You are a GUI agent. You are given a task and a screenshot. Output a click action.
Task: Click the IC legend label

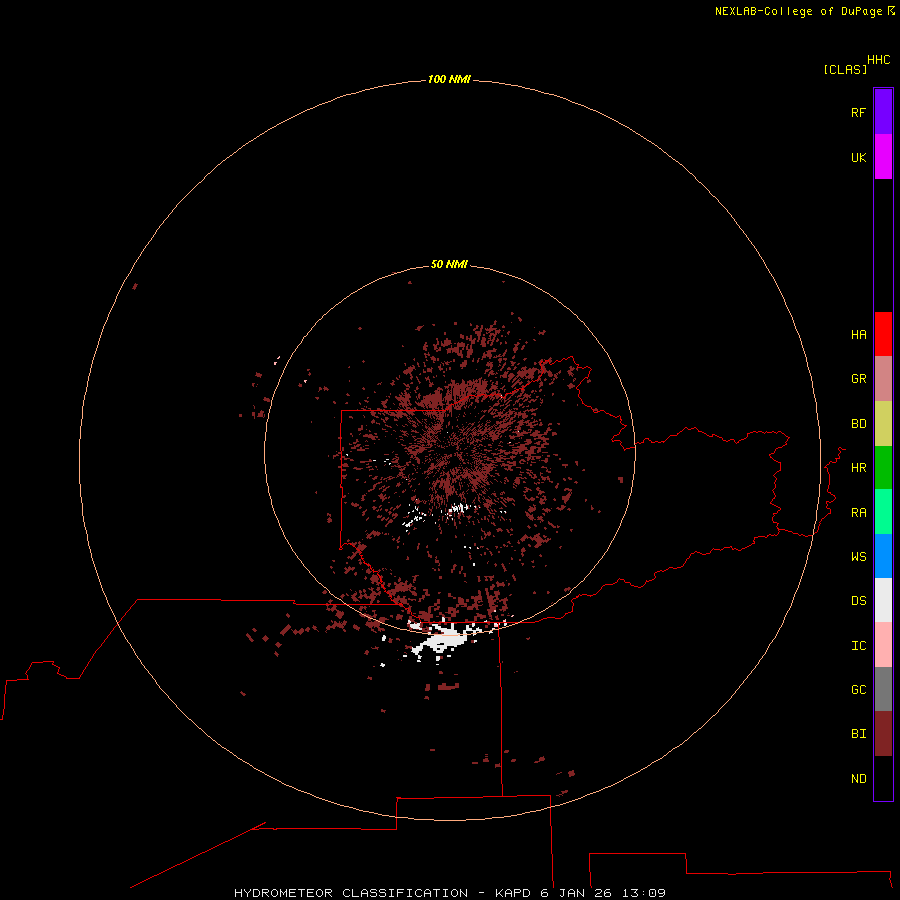(858, 646)
